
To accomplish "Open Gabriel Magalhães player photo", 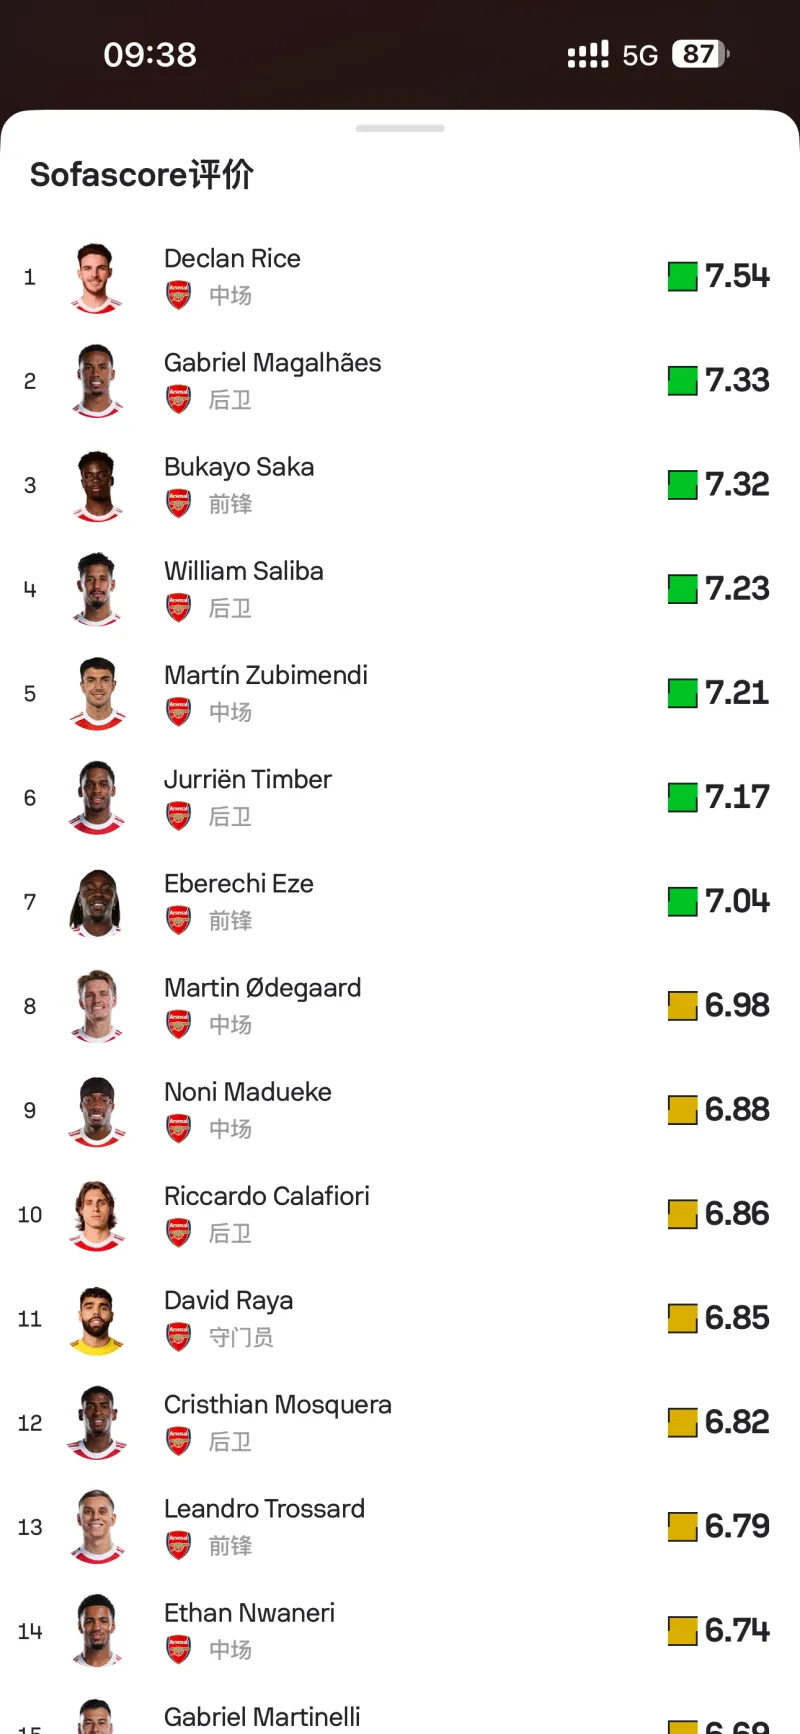I will 97,381.
